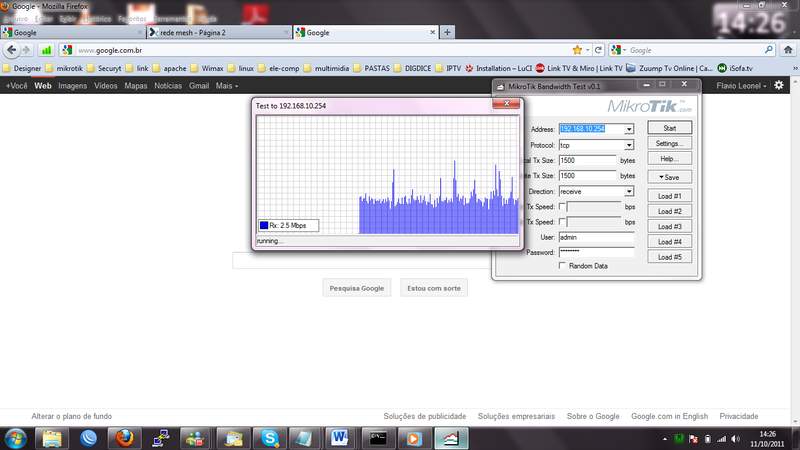The height and width of the screenshot is (450, 800).
Task: Click the Start button in Bandwidth Test
Action: pyautogui.click(x=669, y=128)
